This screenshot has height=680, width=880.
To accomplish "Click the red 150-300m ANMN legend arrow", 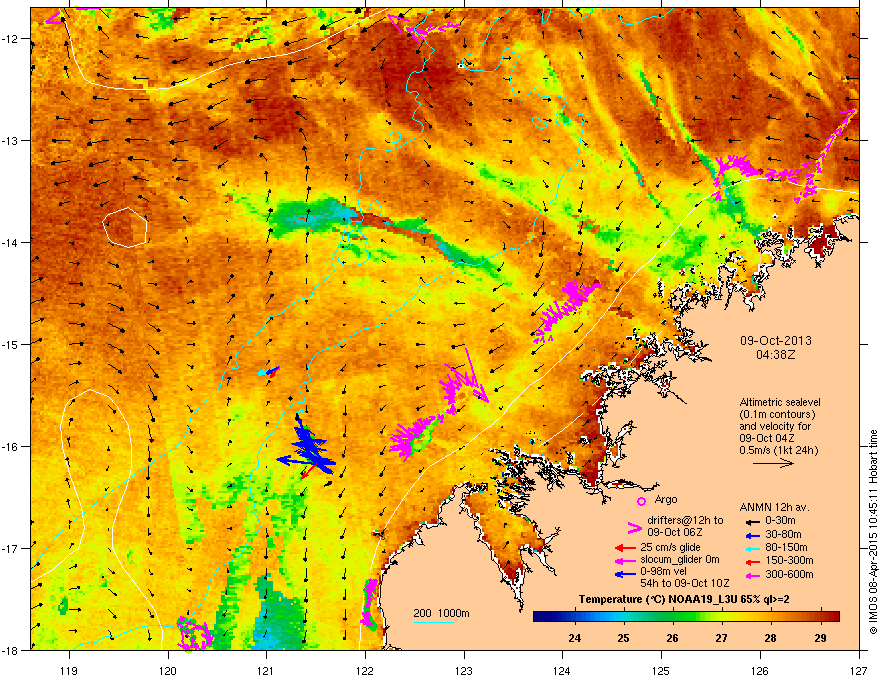I will pyautogui.click(x=753, y=560).
